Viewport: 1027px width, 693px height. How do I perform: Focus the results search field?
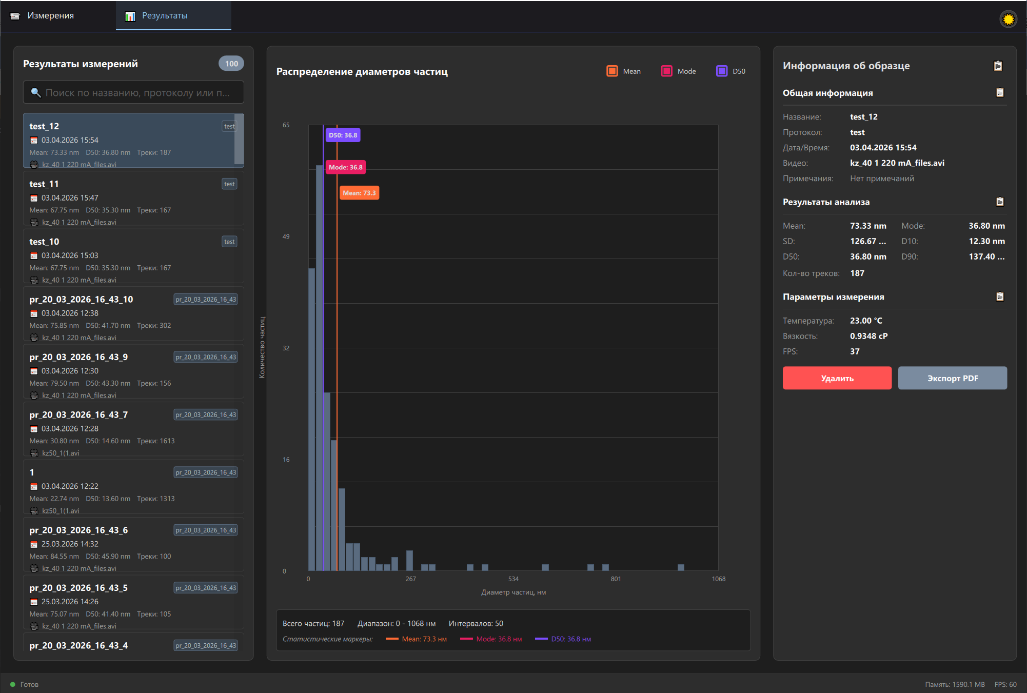134,92
